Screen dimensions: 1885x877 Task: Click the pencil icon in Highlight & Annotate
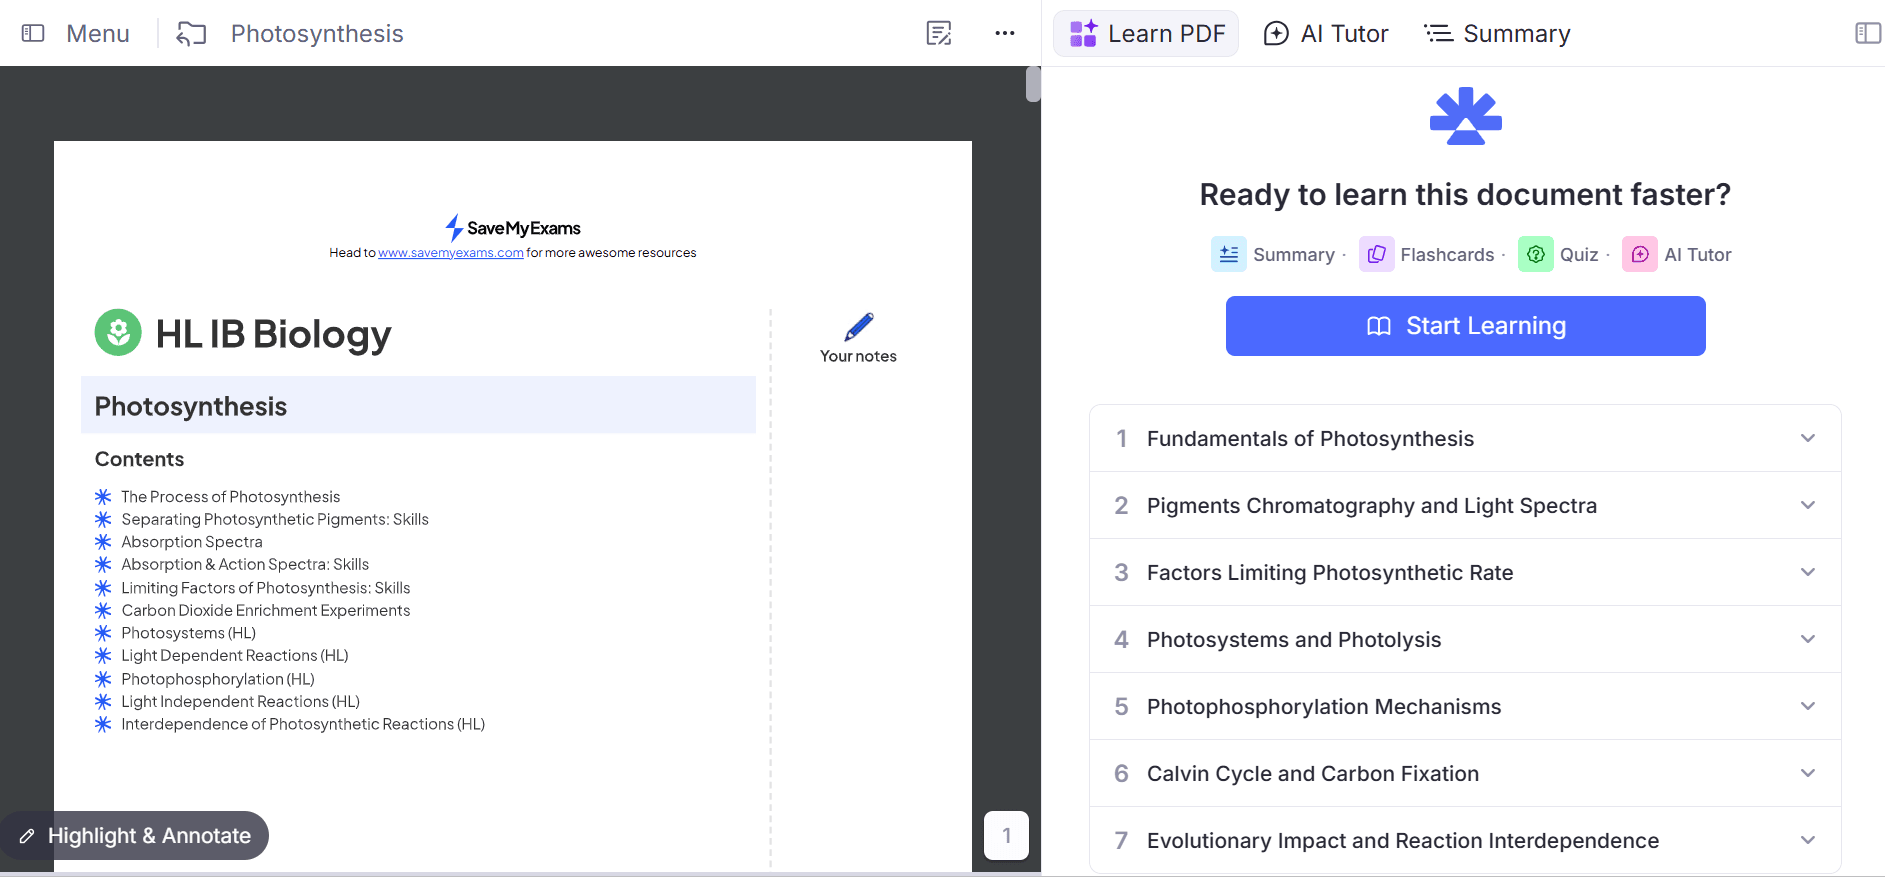click(27, 836)
